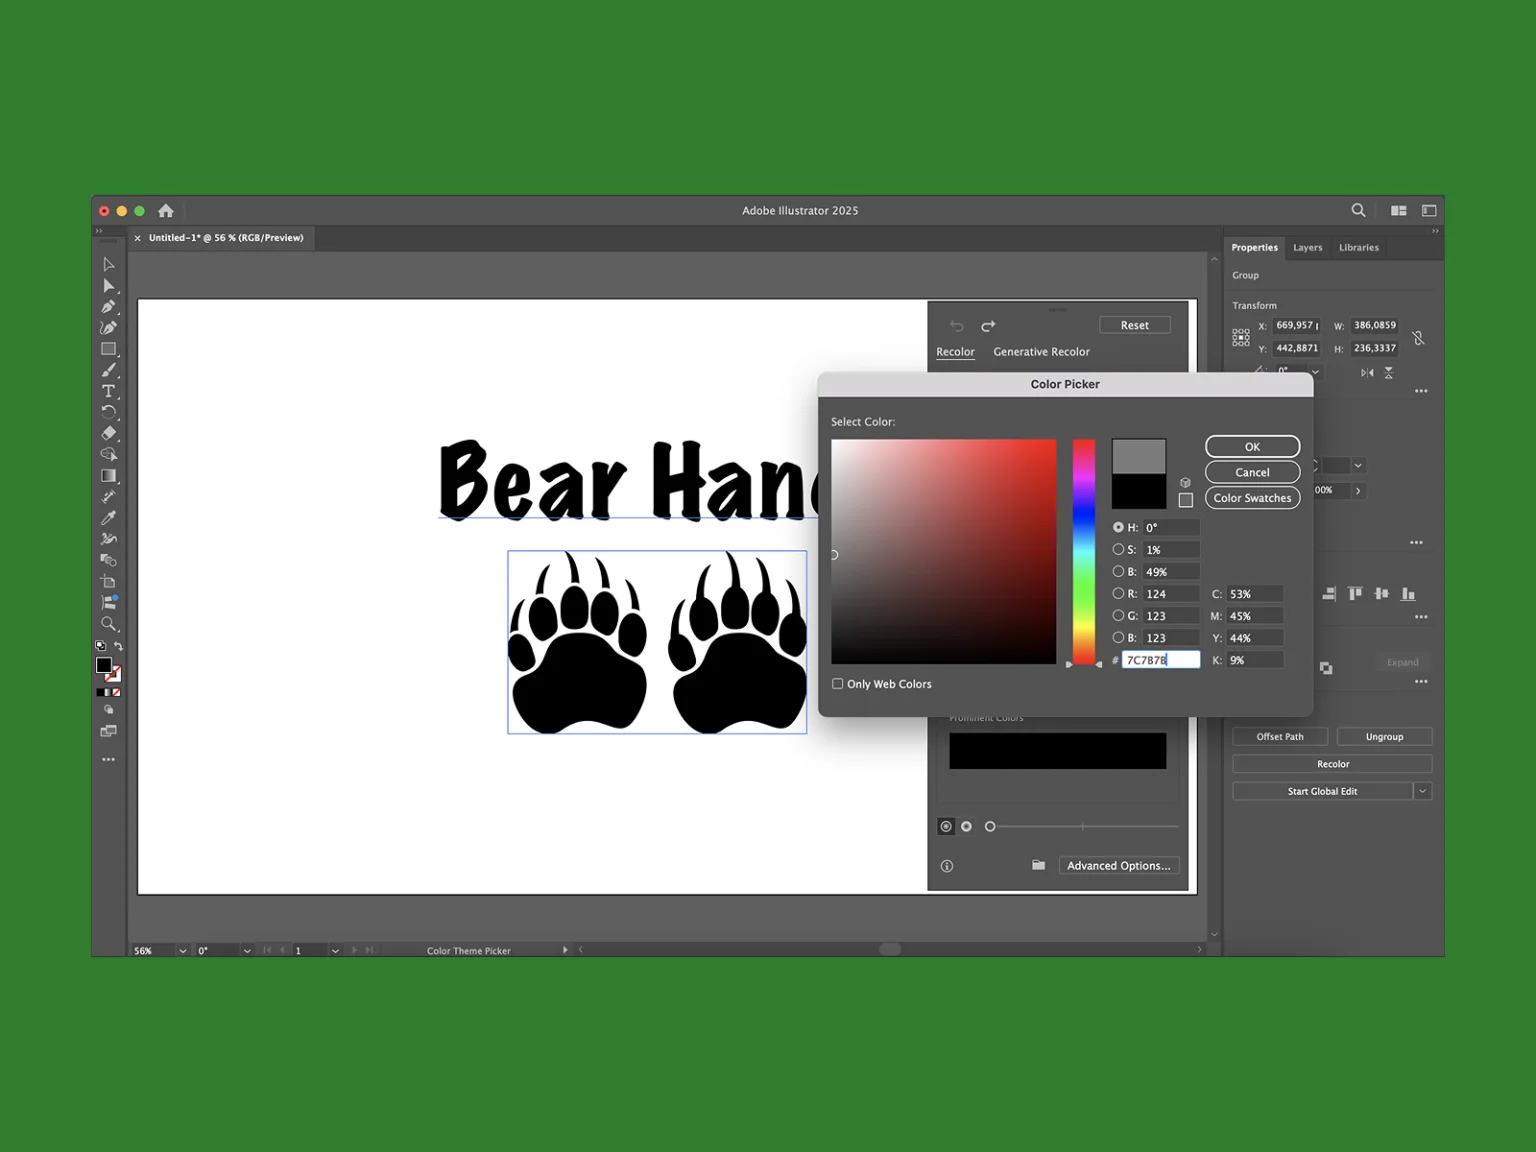
Task: Expand the Start Global Edit options chevron
Action: pos(1421,791)
